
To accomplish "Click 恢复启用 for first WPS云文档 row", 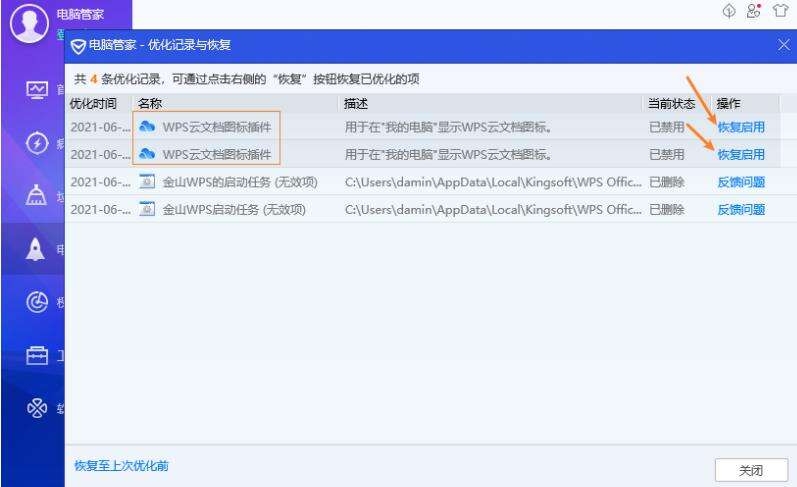I will 741,127.
